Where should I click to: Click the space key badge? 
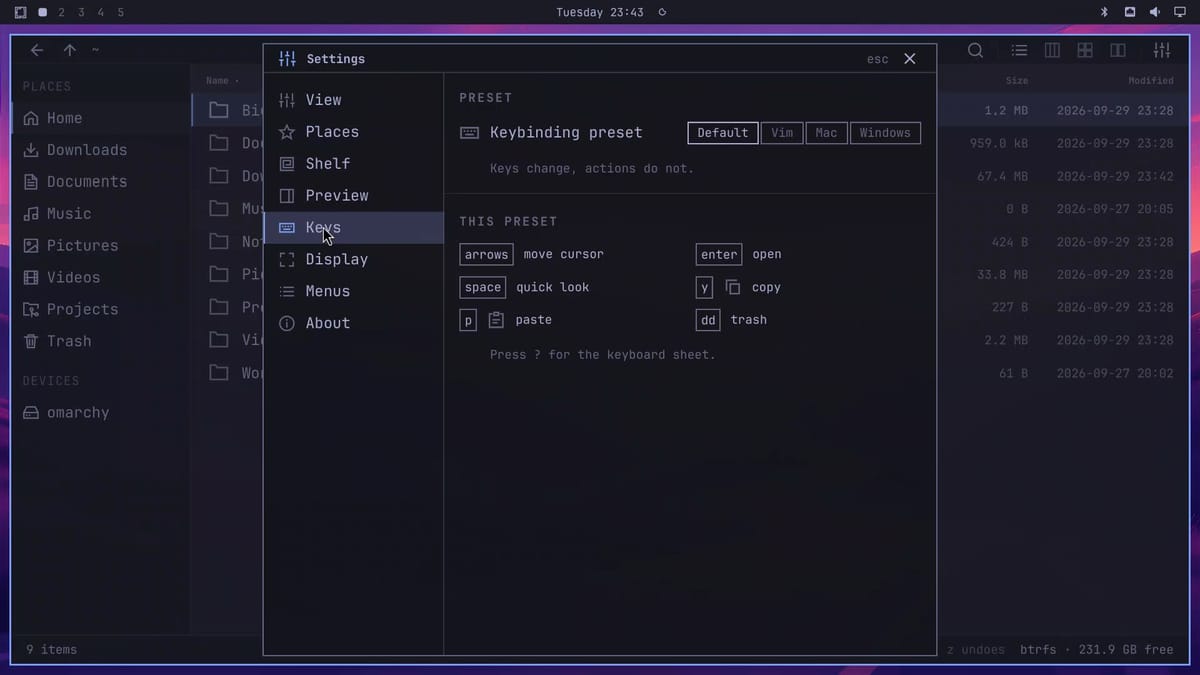(x=483, y=288)
